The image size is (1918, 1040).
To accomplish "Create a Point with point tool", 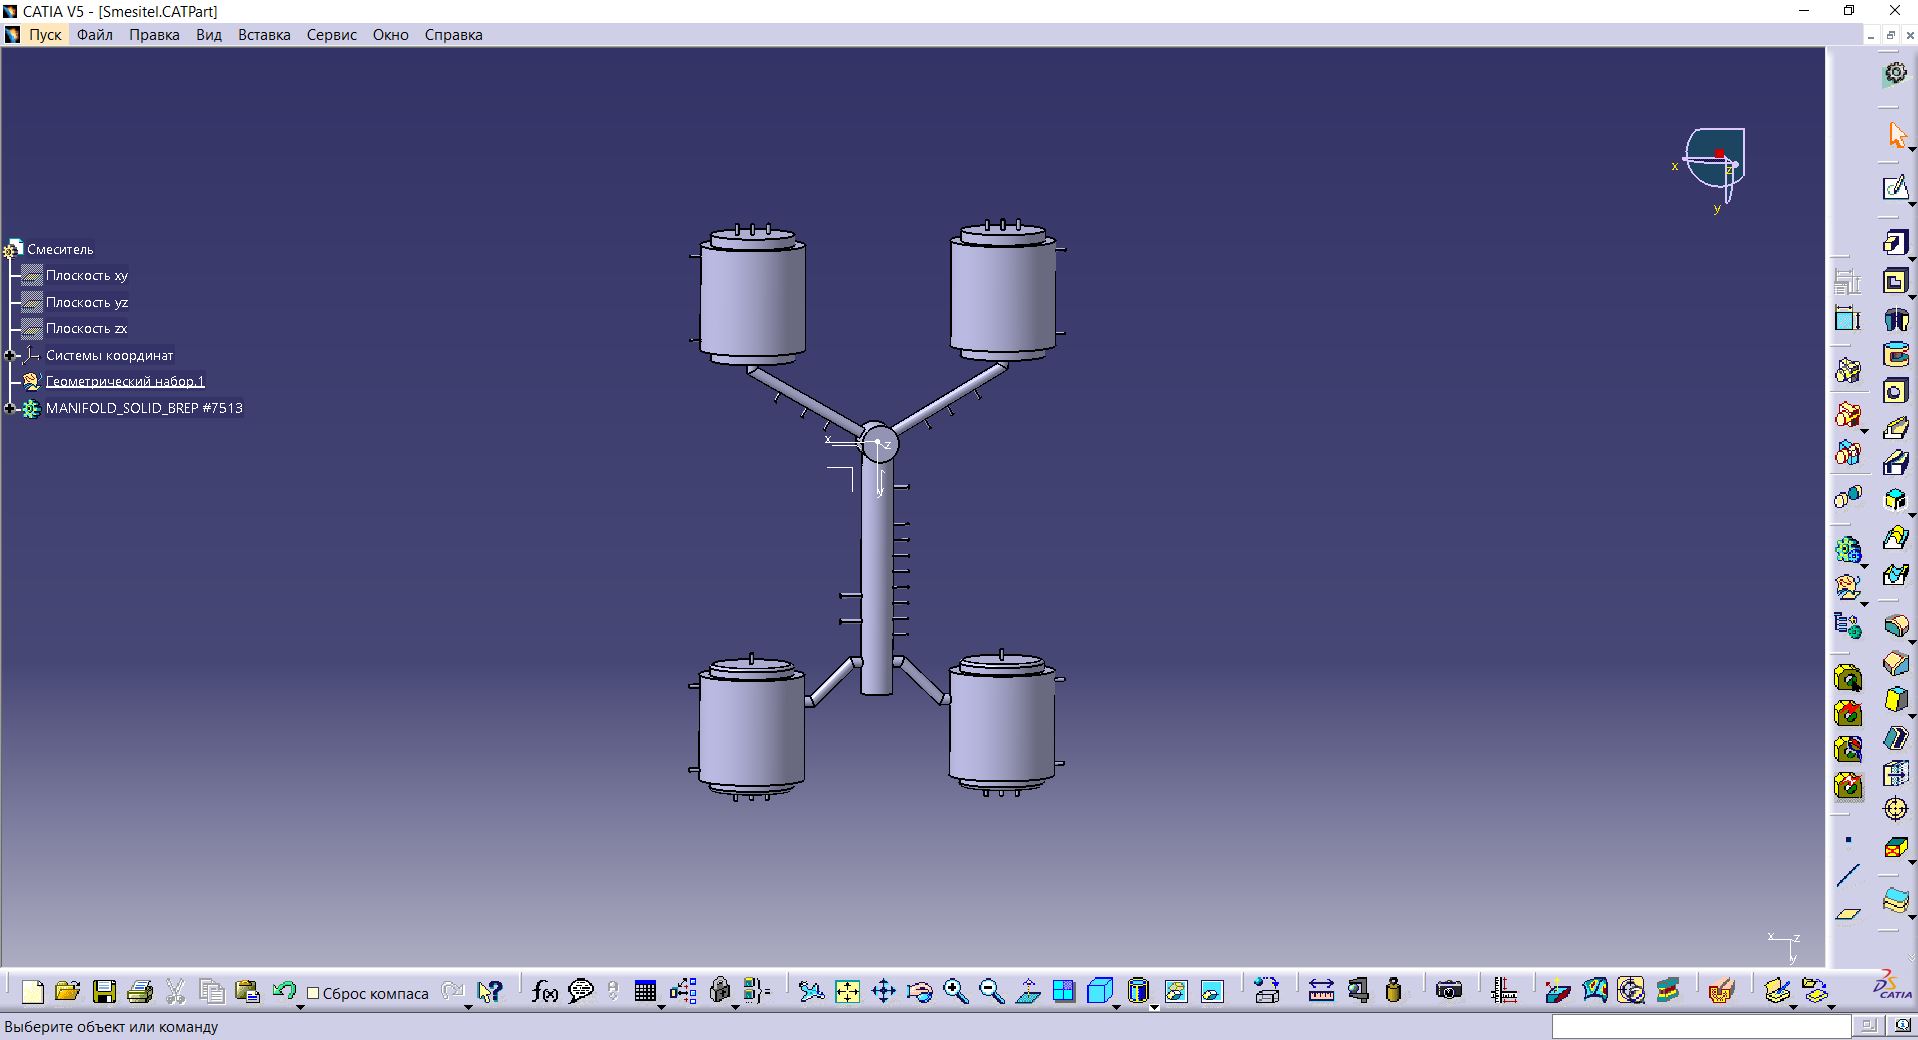I will coord(1848,840).
